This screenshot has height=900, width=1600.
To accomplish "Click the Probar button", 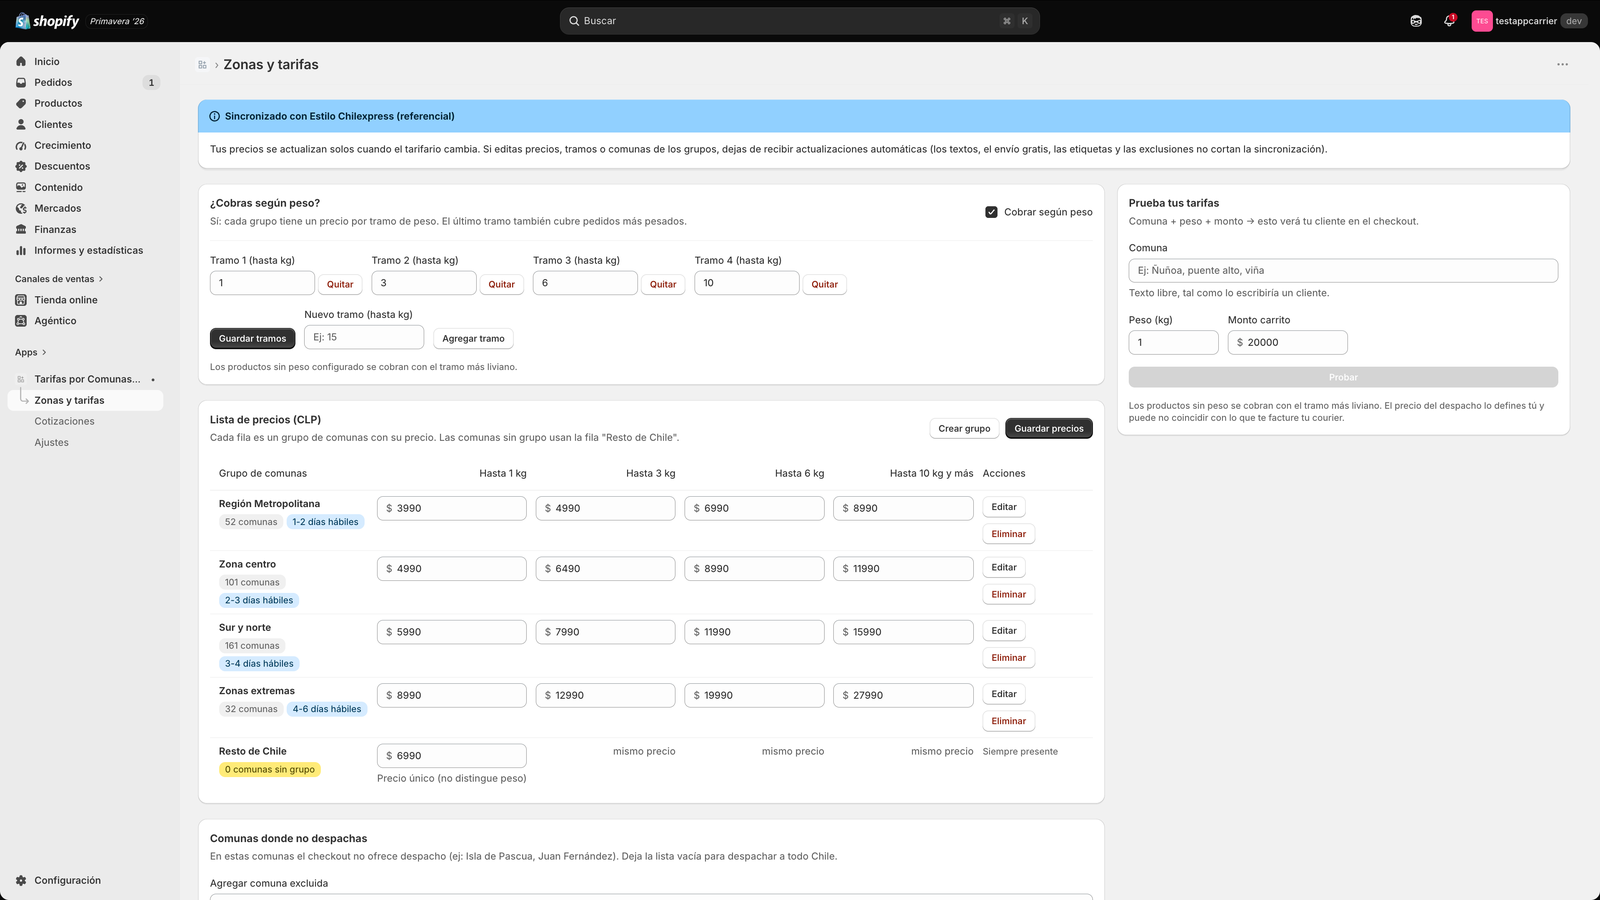I will click(x=1343, y=377).
